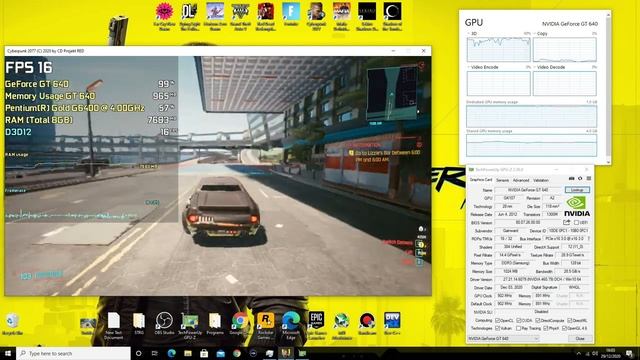Open the New Text Document desktop file

click(113, 326)
